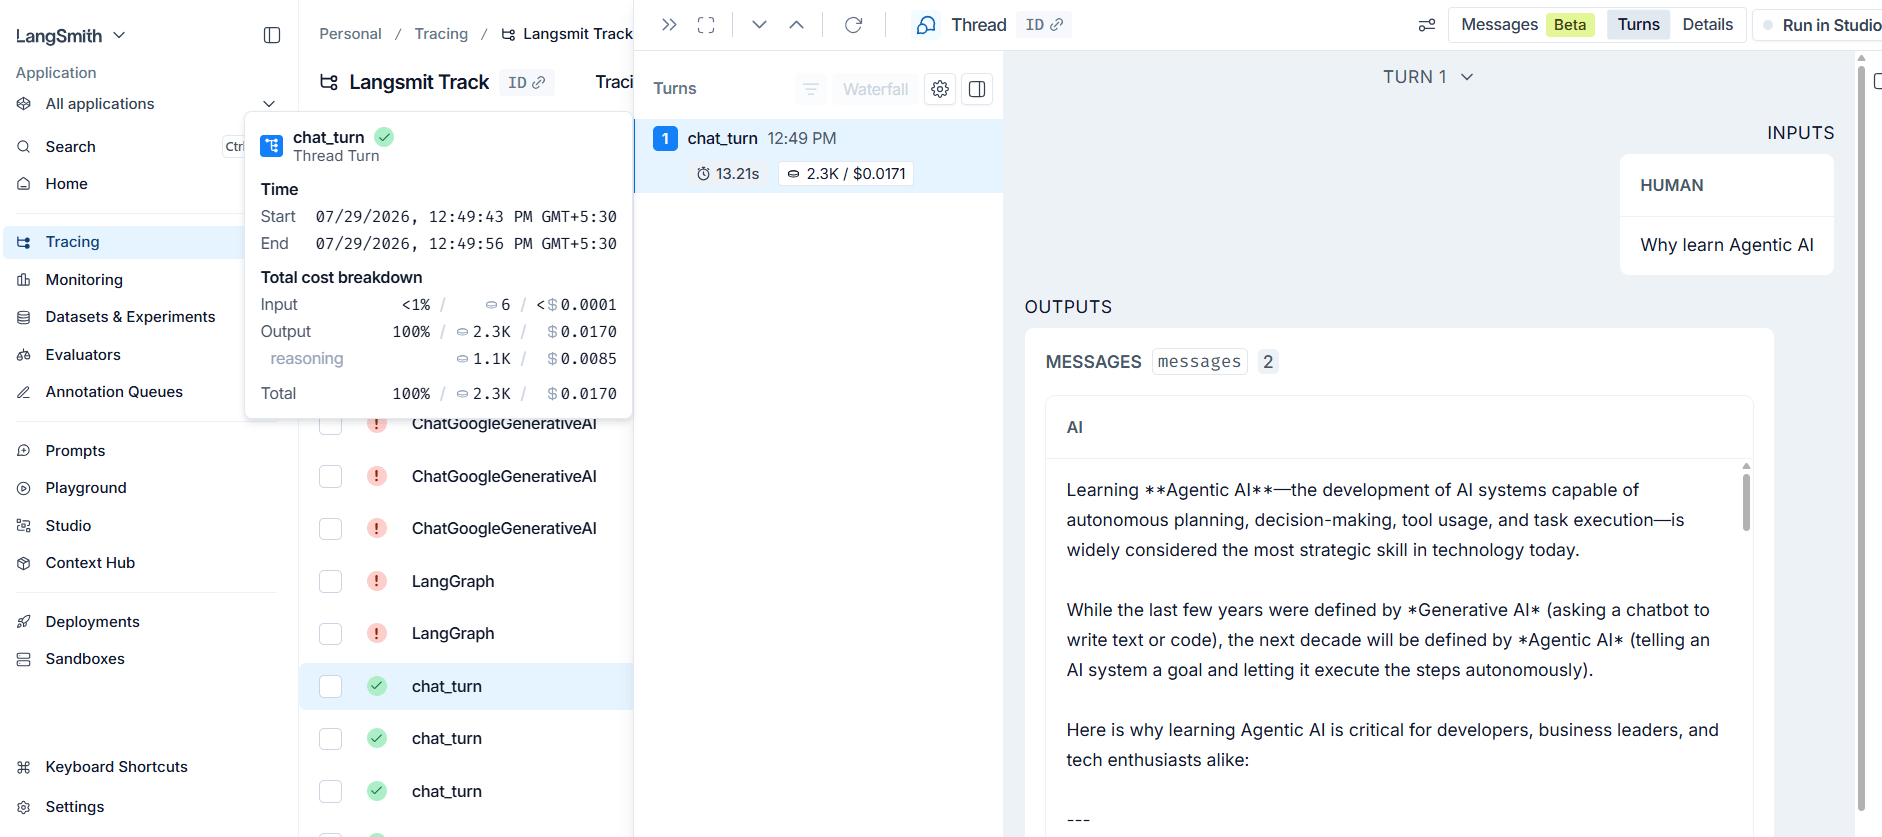The width and height of the screenshot is (1882, 837).
Task: Check the second LangGraph row checkbox
Action: coord(330,633)
